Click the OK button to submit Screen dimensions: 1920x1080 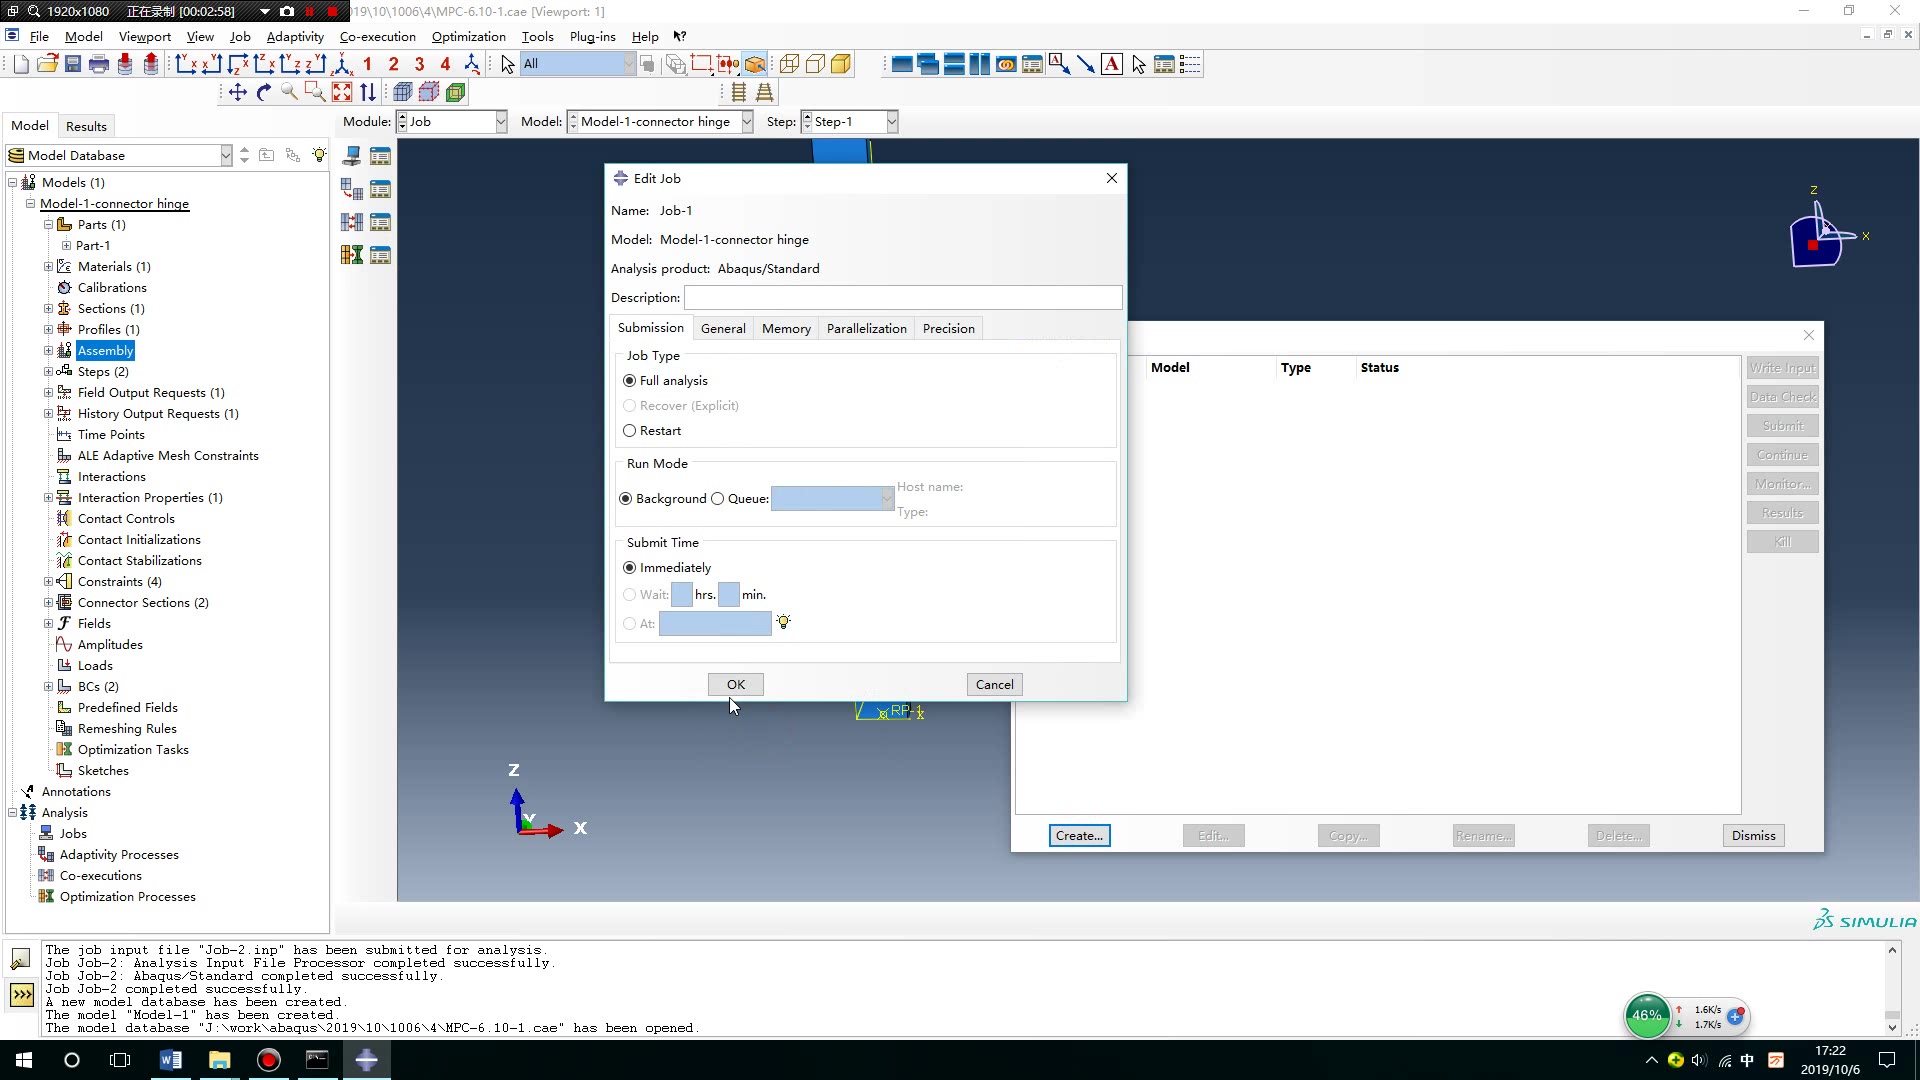(x=737, y=683)
